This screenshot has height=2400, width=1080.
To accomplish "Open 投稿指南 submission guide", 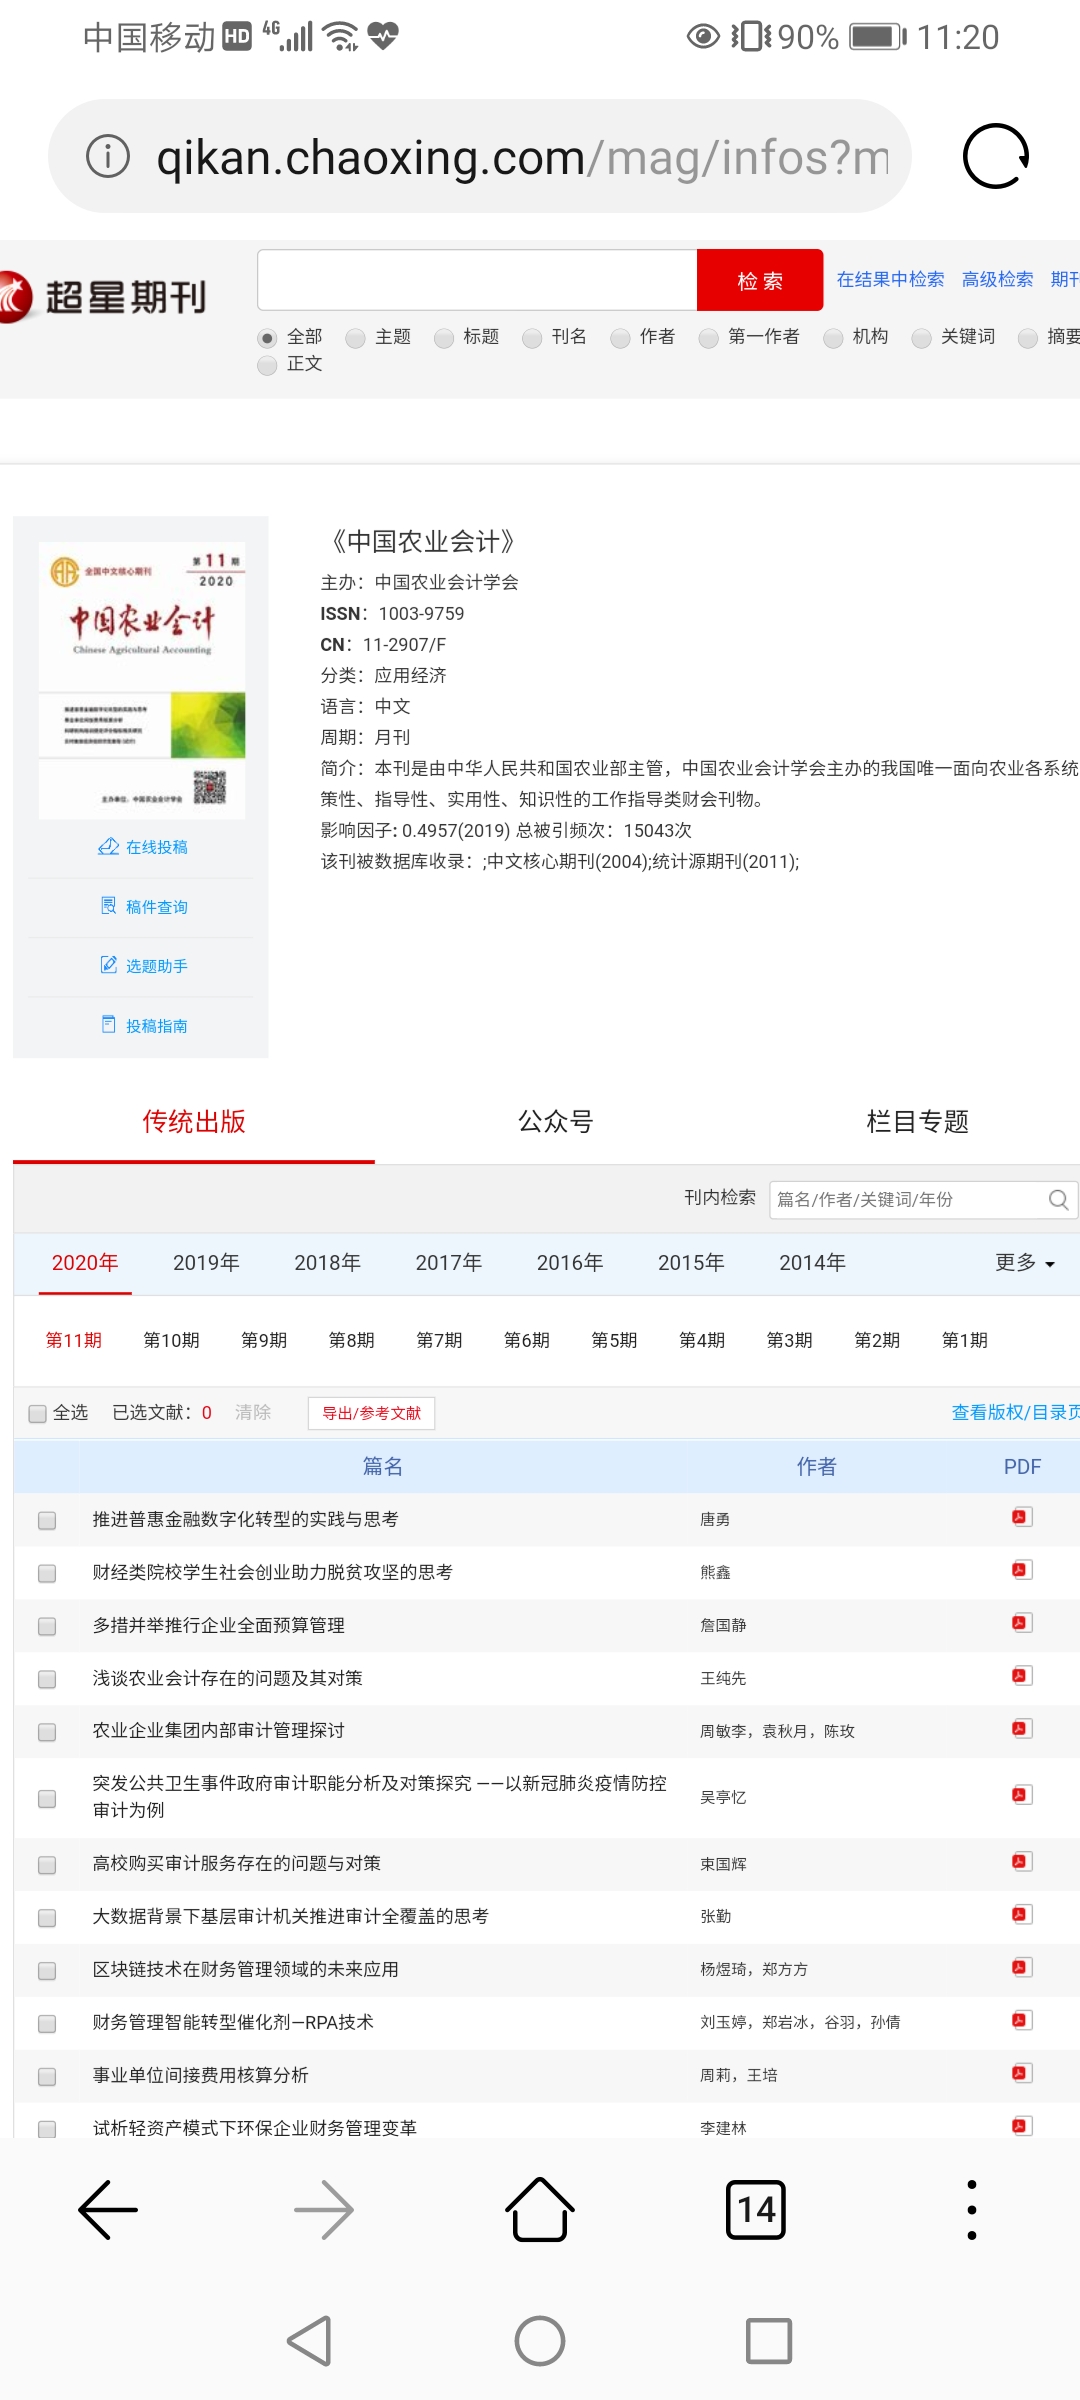I will 144,1026.
